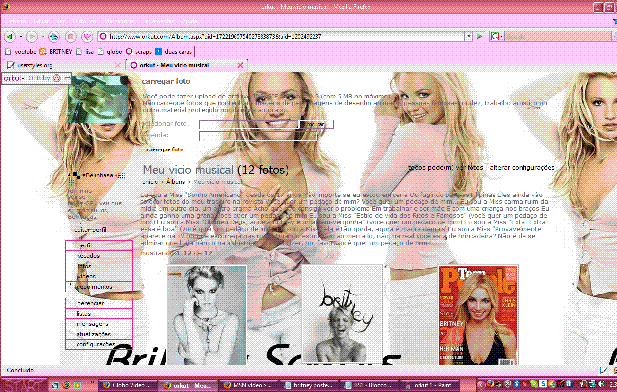This screenshot has width=617, height=392.
Task: Go to Início in the breadcrumb
Action: (x=150, y=182)
